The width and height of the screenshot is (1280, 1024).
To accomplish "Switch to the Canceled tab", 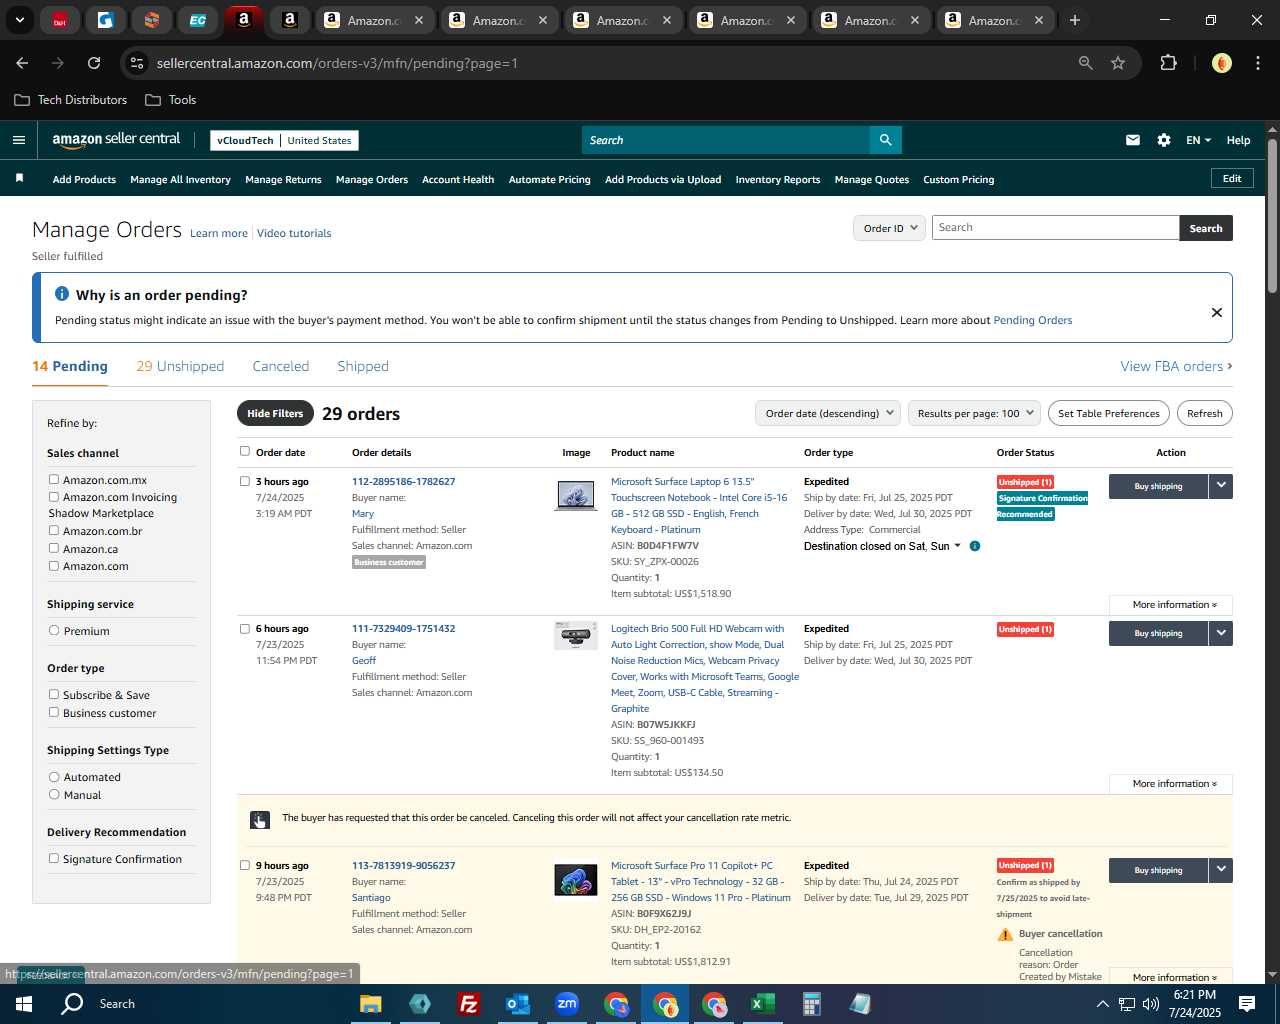I will (x=281, y=366).
